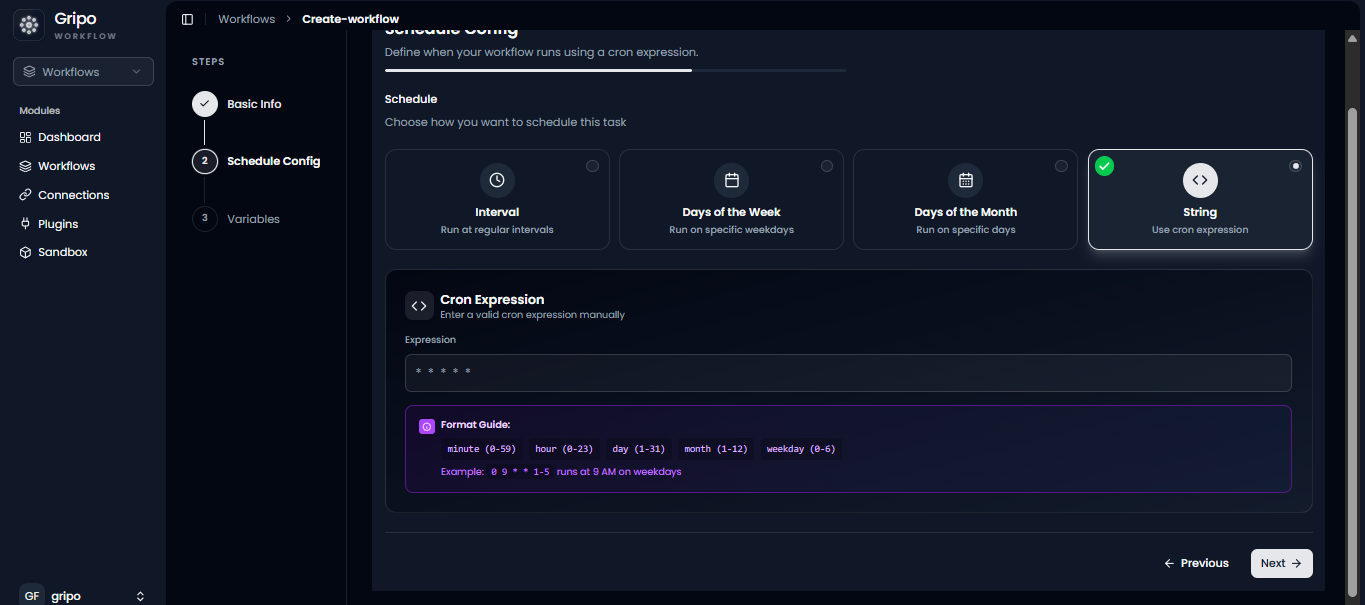Click the clock icon on Interval card
The width and height of the screenshot is (1365, 605).
[497, 180]
